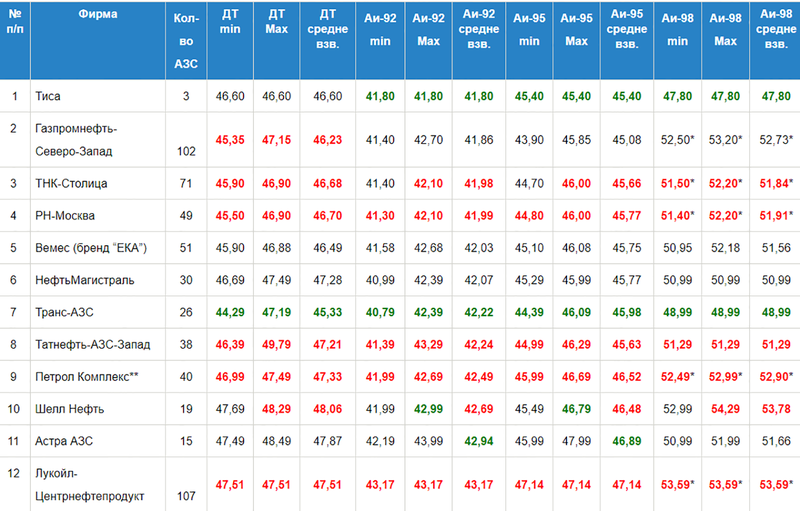The image size is (800, 511).
Task: Click Транс-АЗС Аи-95 average '45,98'
Action: (627, 312)
